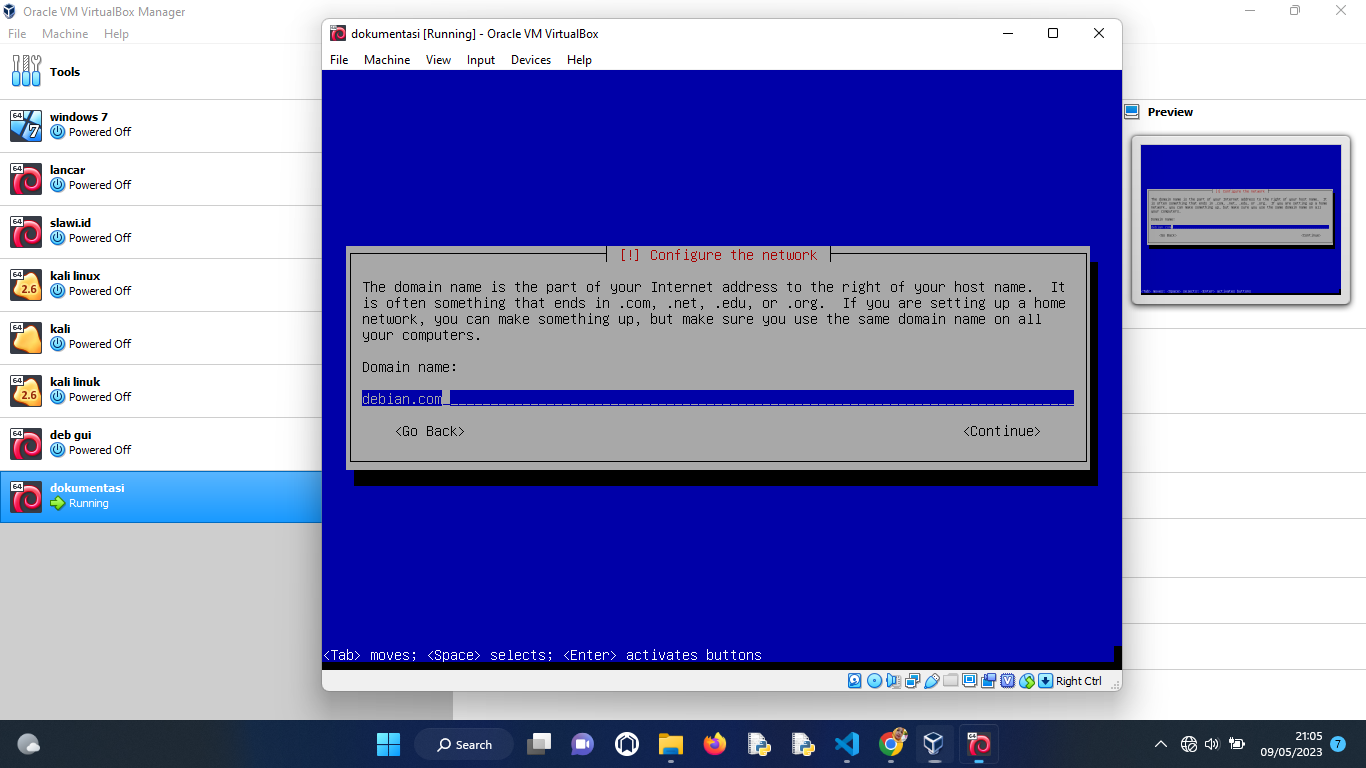
Task: Open the Devices menu
Action: click(x=531, y=60)
